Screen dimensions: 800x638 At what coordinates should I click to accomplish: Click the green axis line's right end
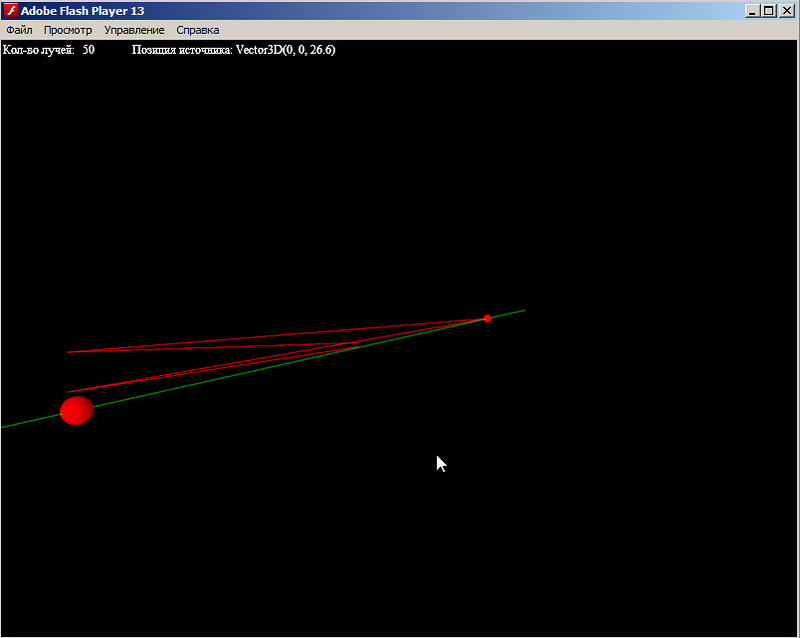click(523, 311)
